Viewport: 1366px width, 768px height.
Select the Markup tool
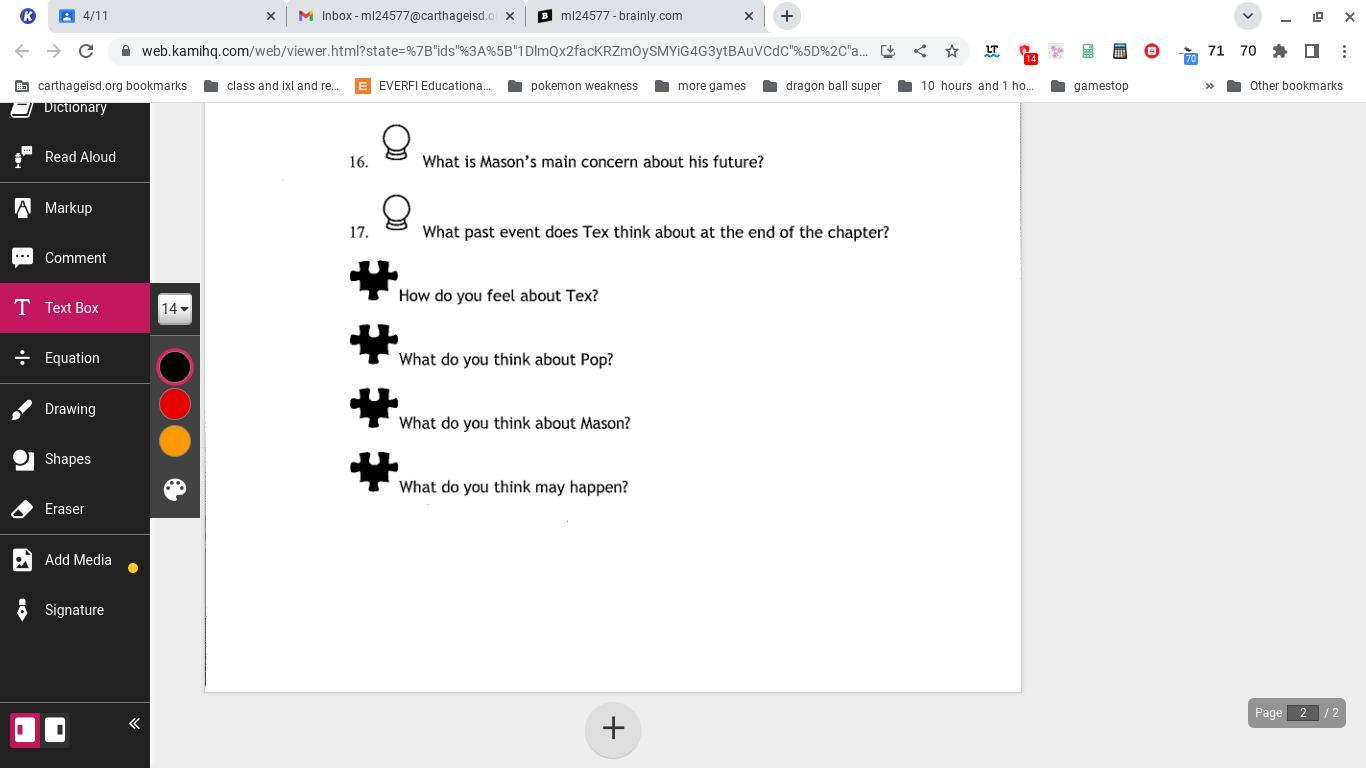pos(75,208)
